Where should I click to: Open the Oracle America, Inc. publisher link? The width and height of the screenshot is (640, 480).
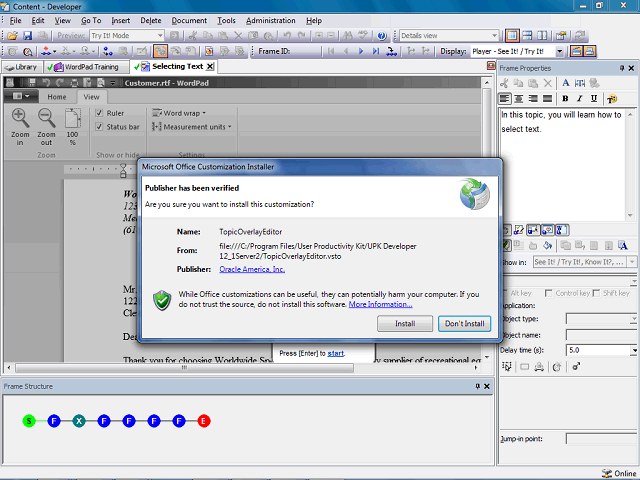pyautogui.click(x=252, y=269)
